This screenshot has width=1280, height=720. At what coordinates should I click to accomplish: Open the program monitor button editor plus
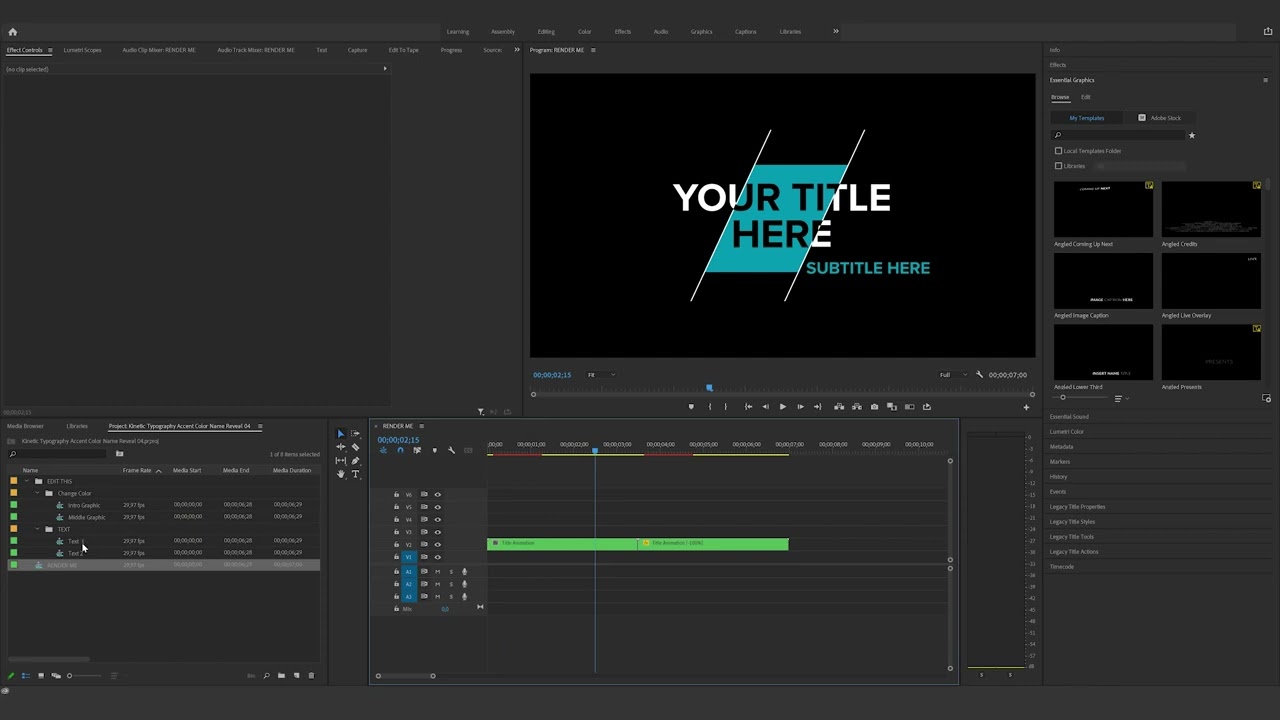(x=1025, y=407)
